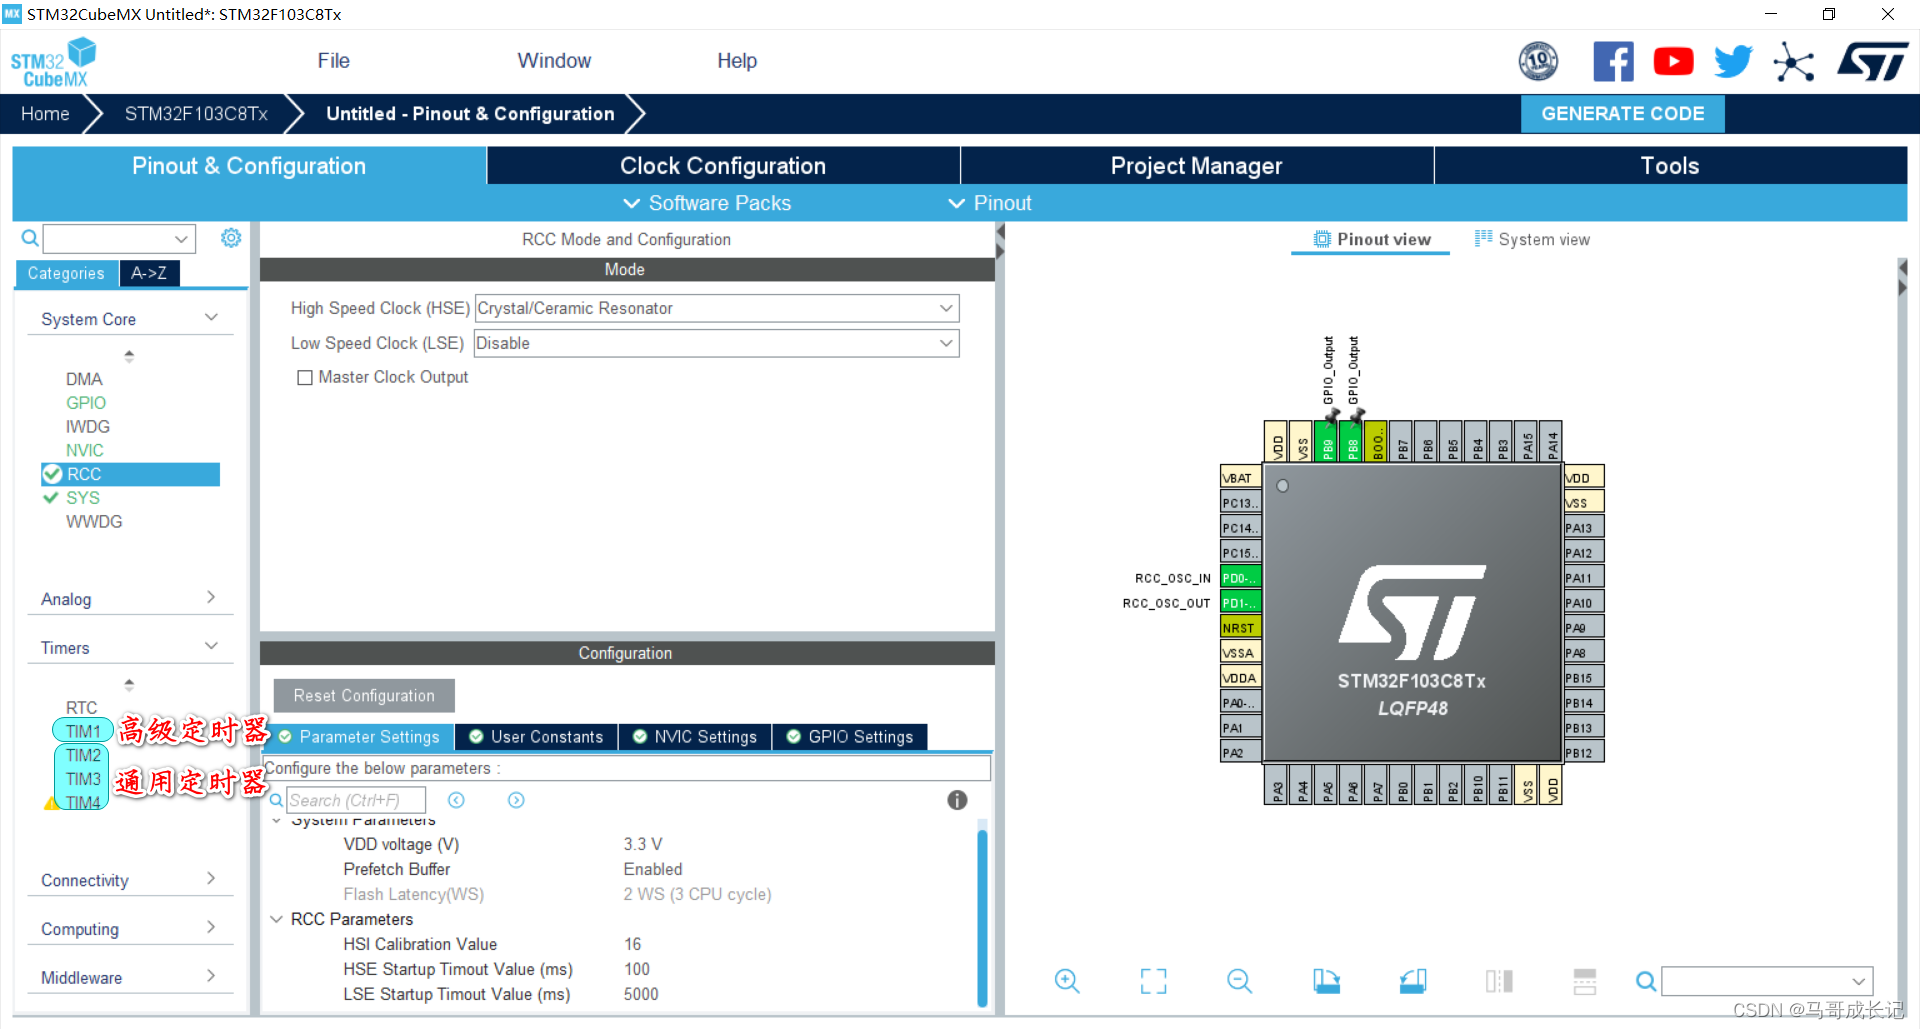
Task: Open the File menu
Action: [x=333, y=61]
